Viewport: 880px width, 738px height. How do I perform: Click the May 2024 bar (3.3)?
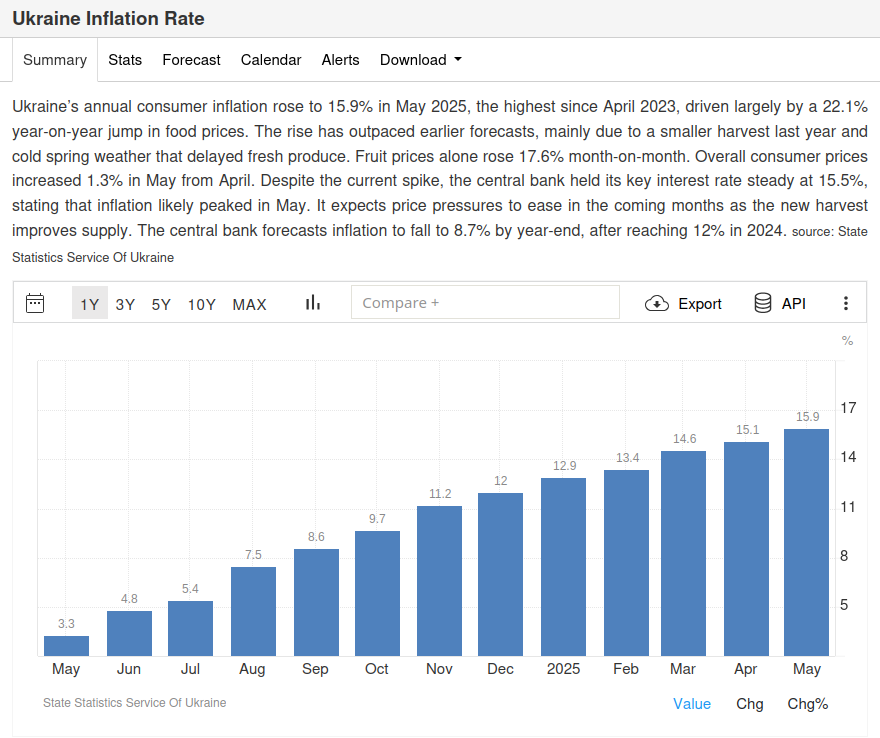point(66,646)
